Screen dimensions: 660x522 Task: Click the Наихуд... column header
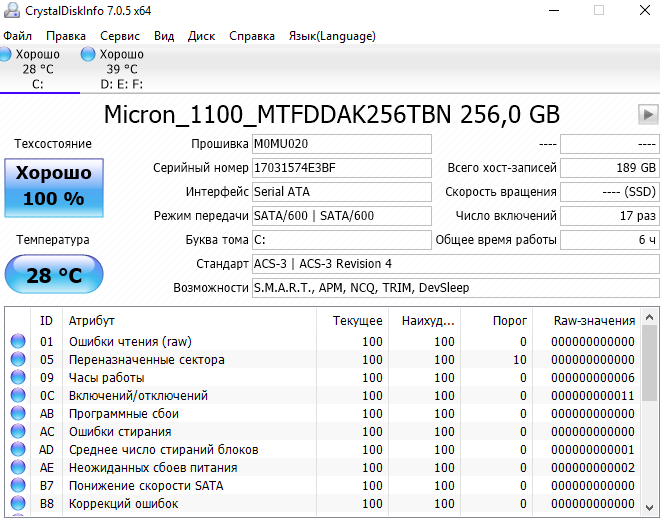(x=424, y=321)
